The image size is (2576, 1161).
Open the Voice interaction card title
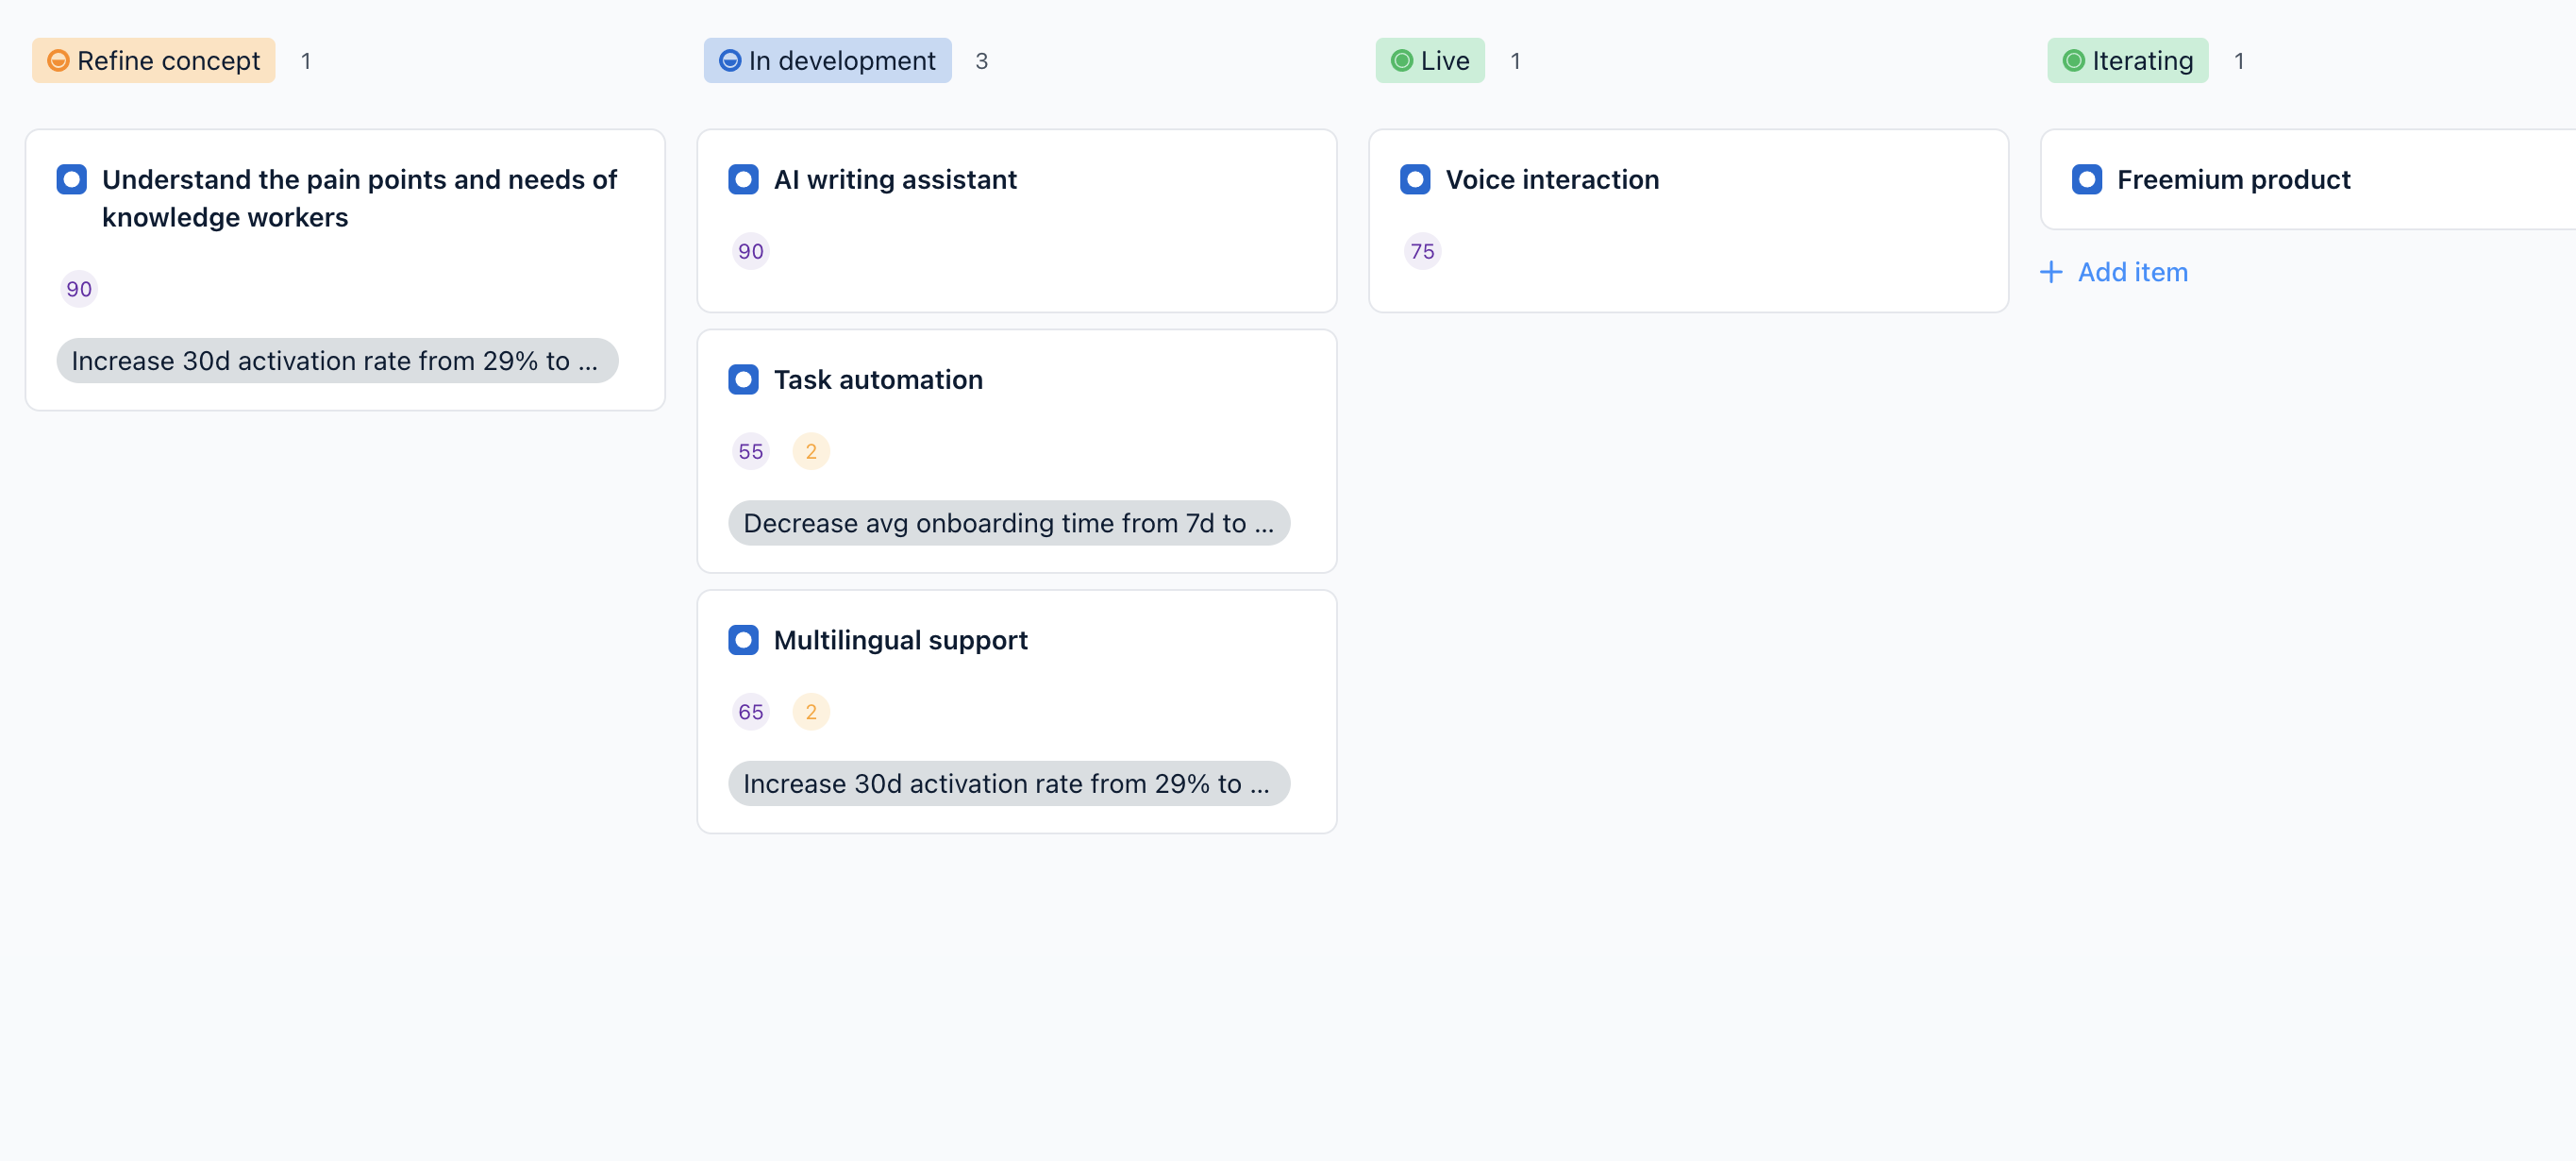pyautogui.click(x=1552, y=180)
